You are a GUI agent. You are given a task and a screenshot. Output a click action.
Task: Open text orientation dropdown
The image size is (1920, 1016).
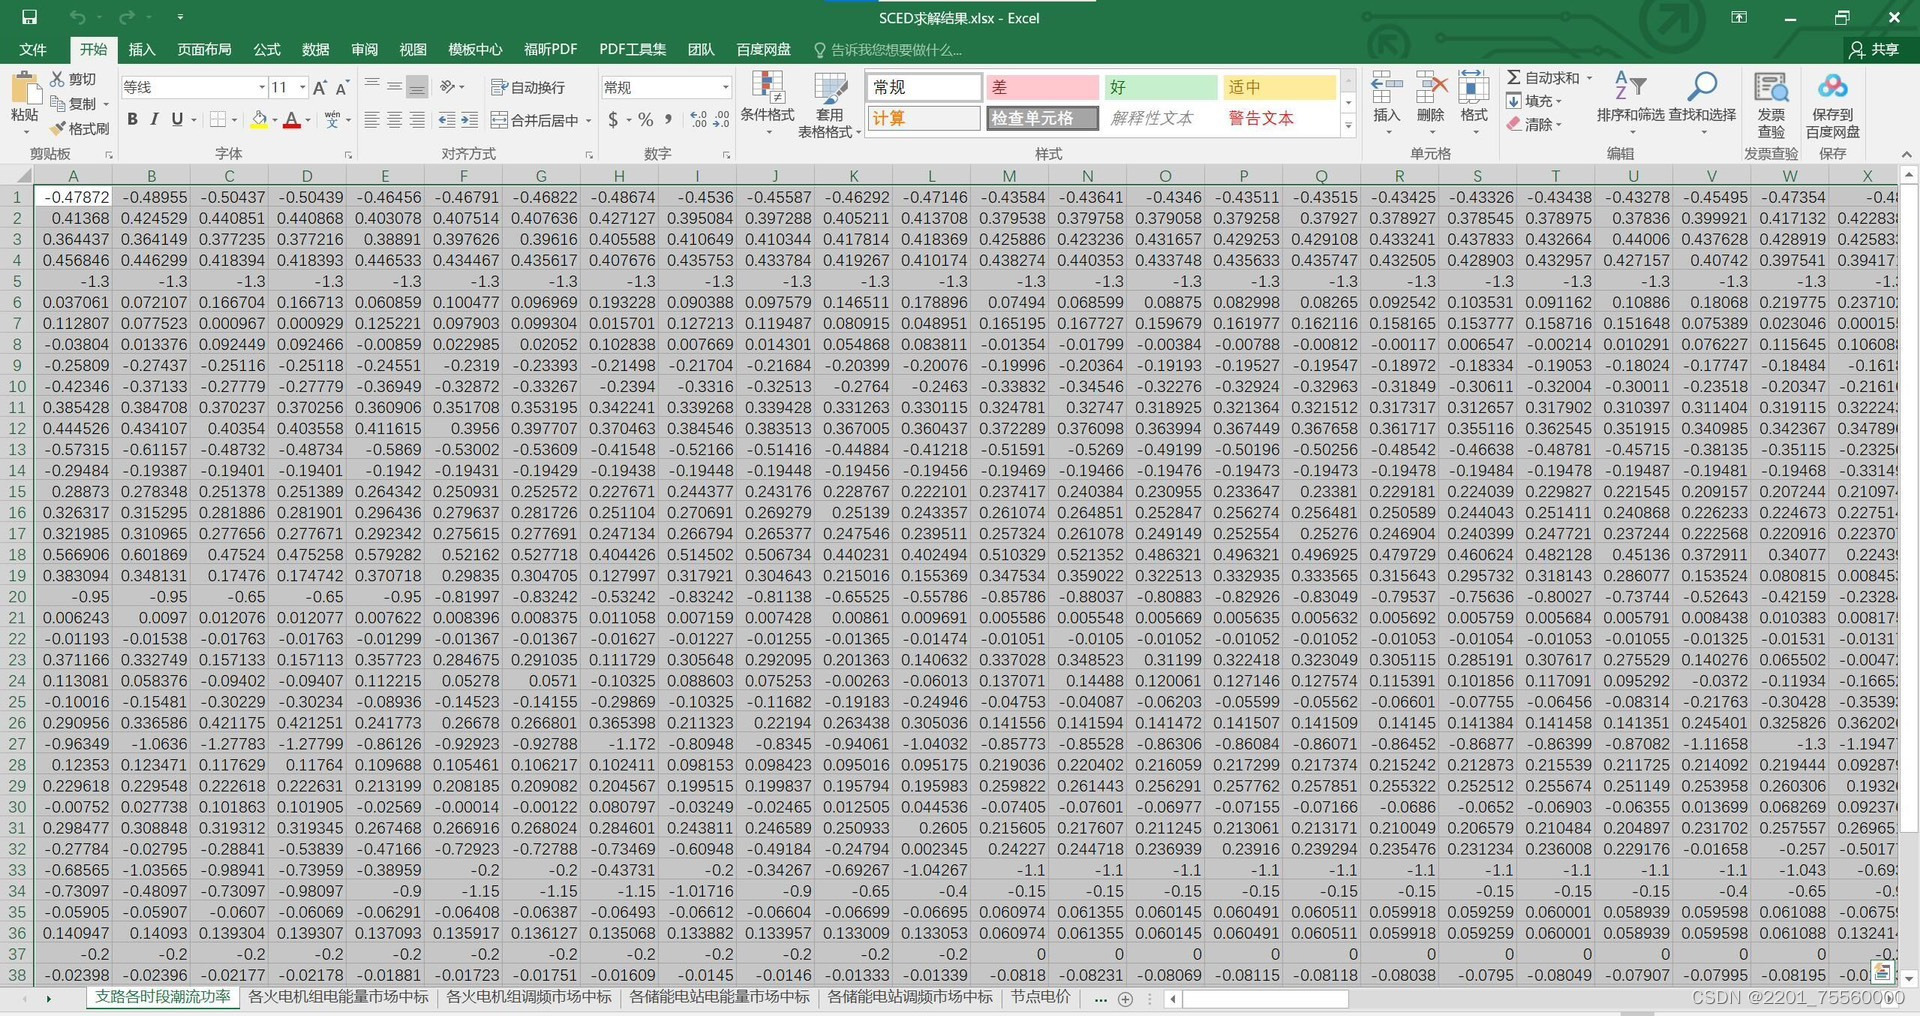(x=453, y=87)
